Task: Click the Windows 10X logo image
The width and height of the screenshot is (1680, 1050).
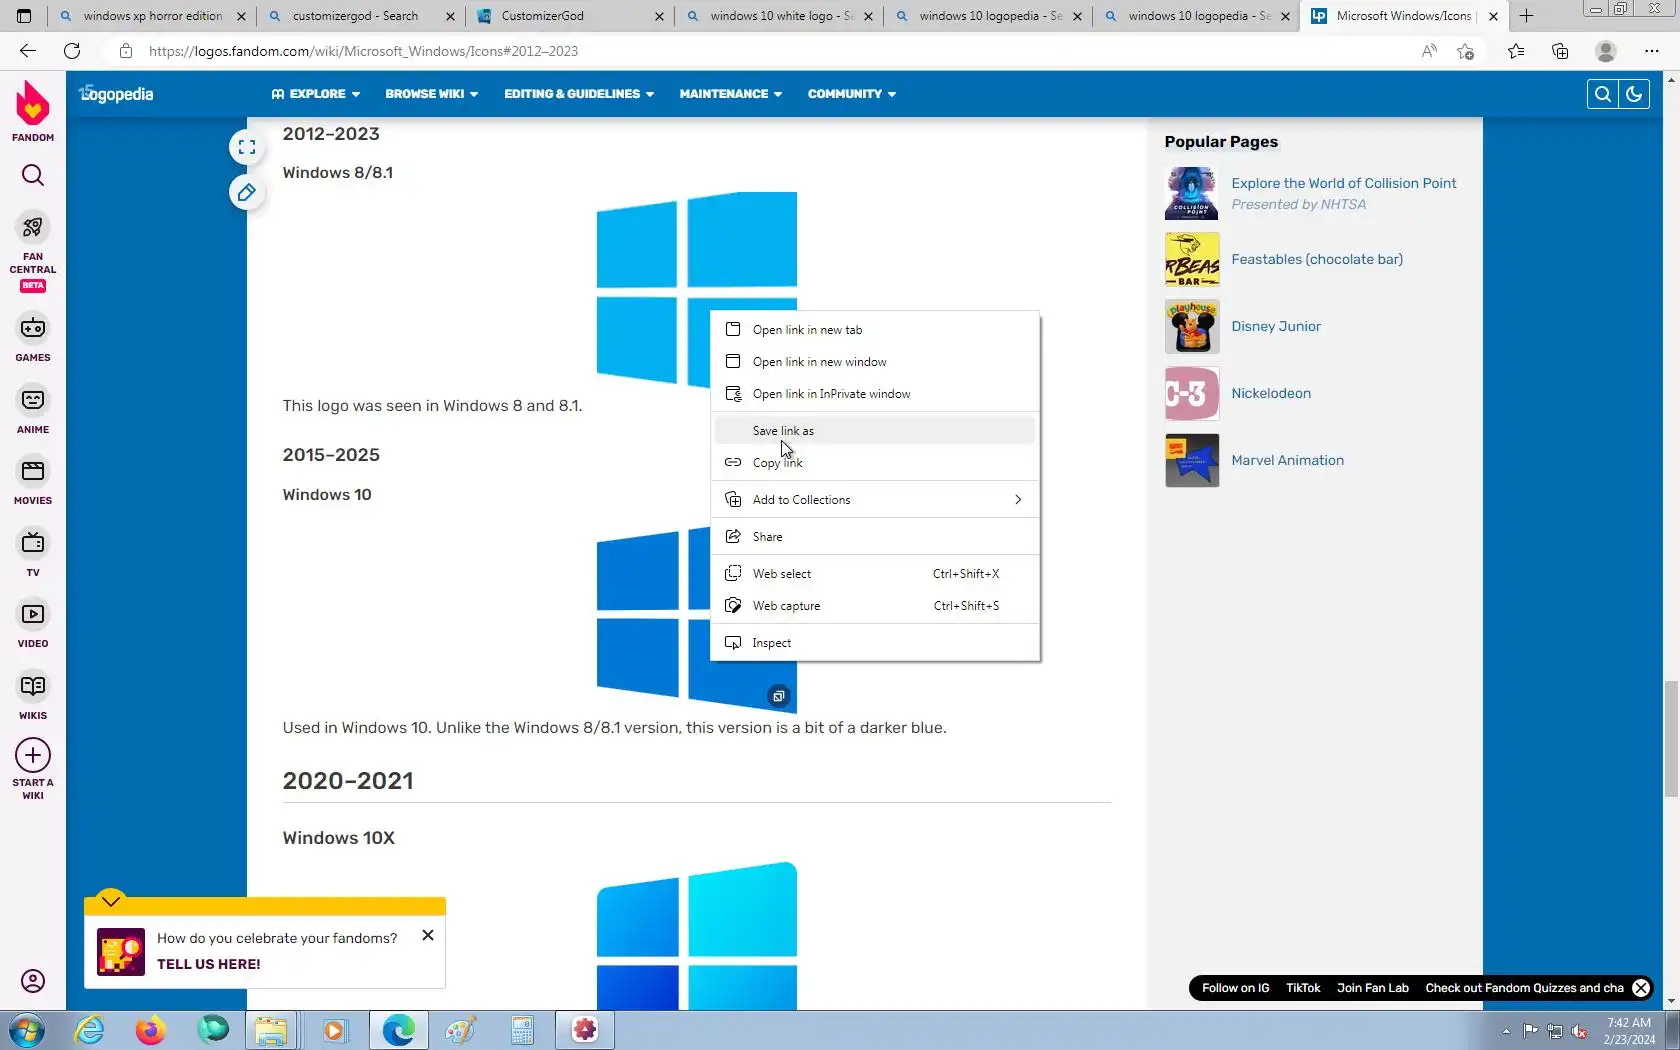Action: tap(697, 936)
